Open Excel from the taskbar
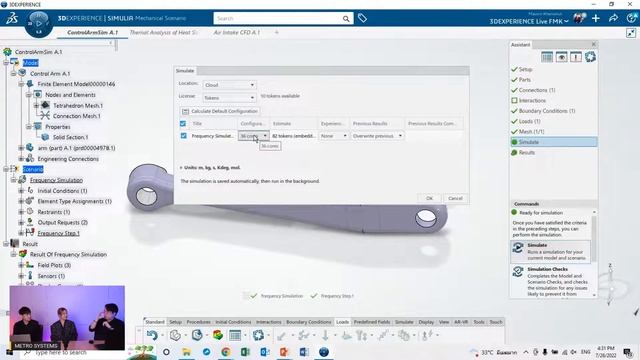 click(245, 352)
